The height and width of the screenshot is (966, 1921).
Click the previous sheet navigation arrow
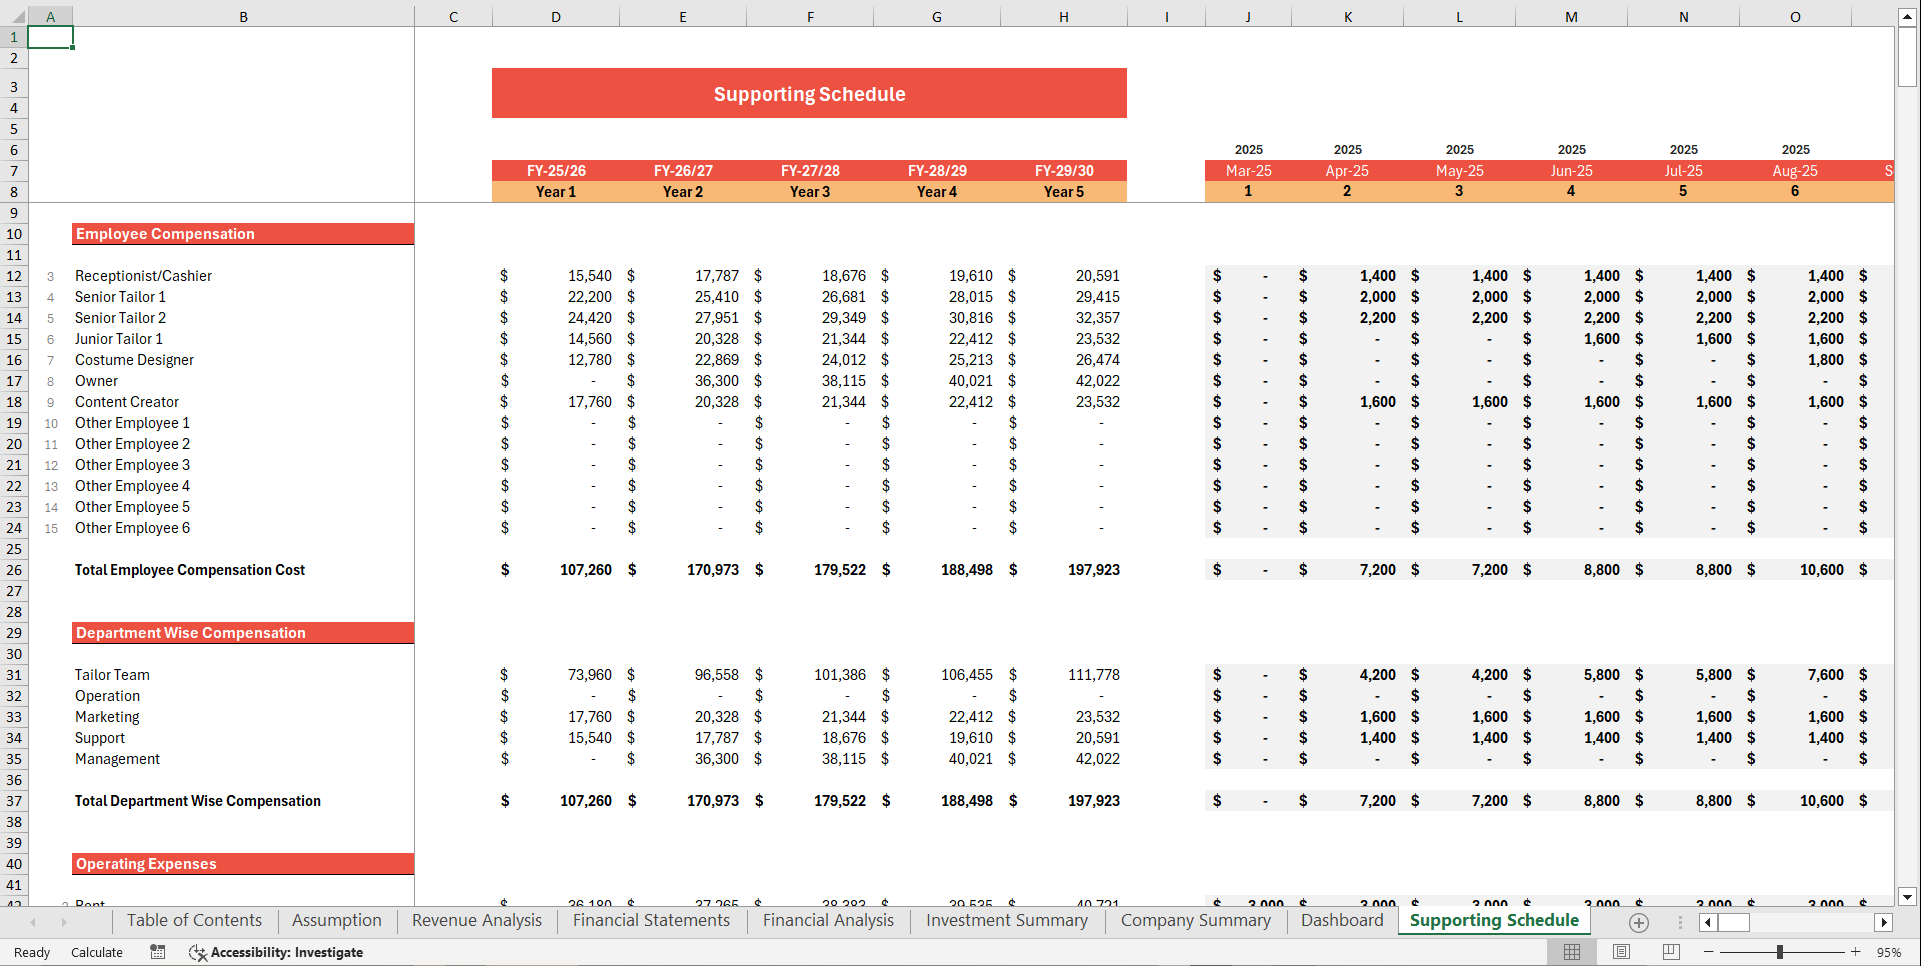click(x=33, y=922)
